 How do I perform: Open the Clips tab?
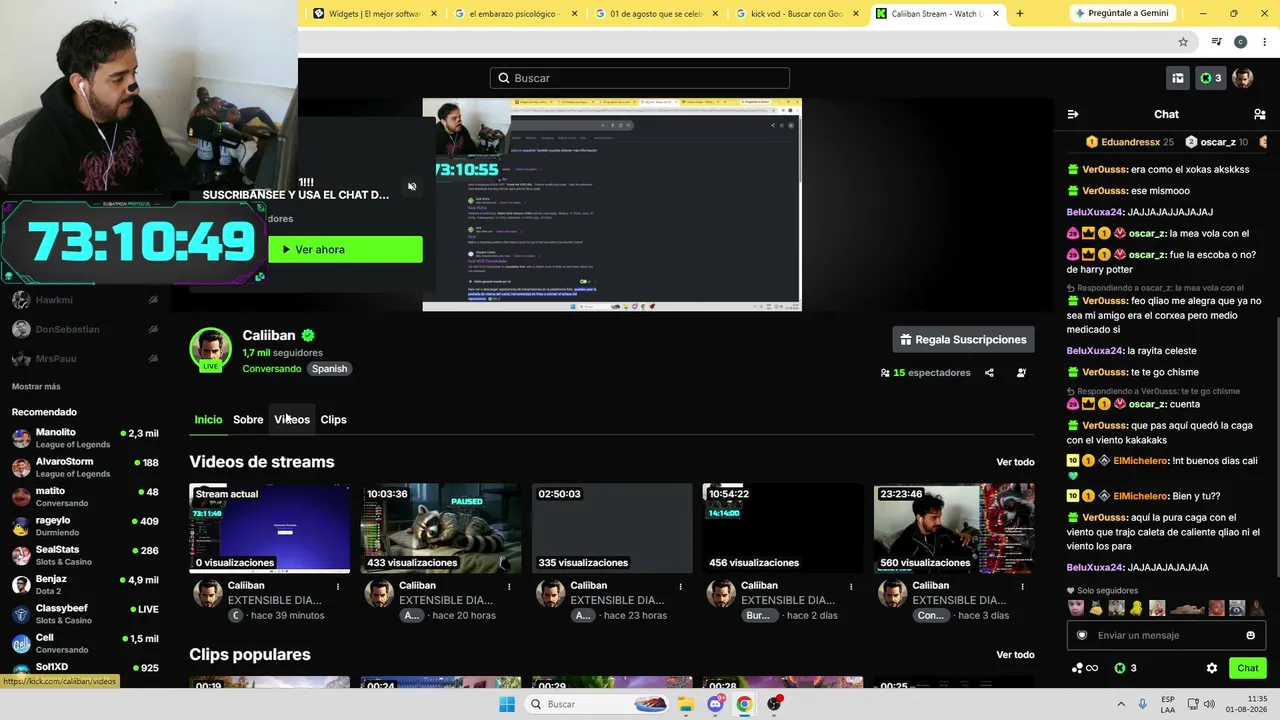click(333, 420)
